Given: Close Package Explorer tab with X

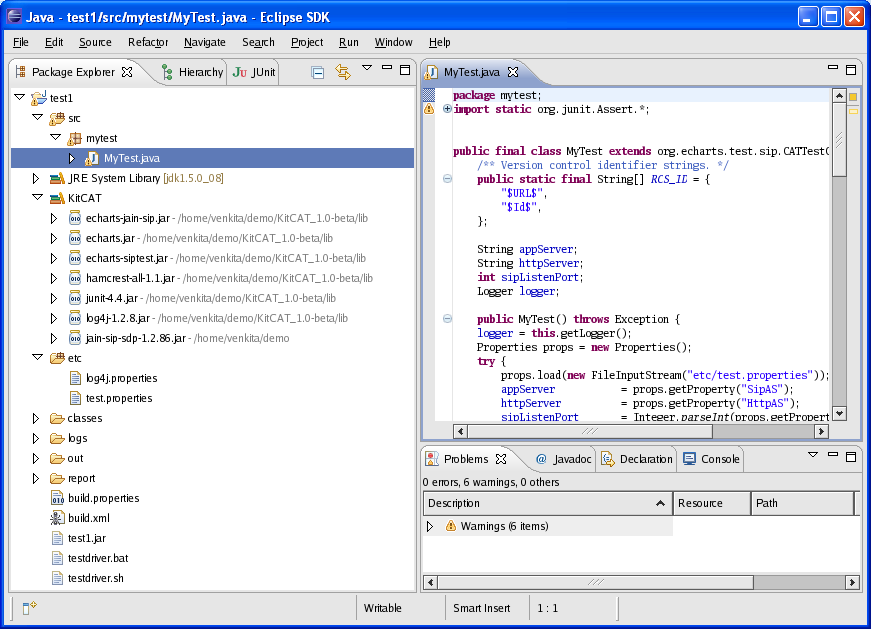Looking at the screenshot, I should (x=127, y=72).
